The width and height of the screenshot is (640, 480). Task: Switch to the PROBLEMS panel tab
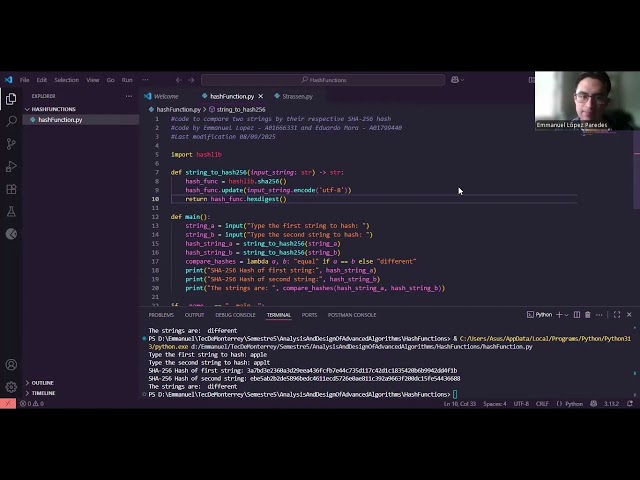coord(161,315)
